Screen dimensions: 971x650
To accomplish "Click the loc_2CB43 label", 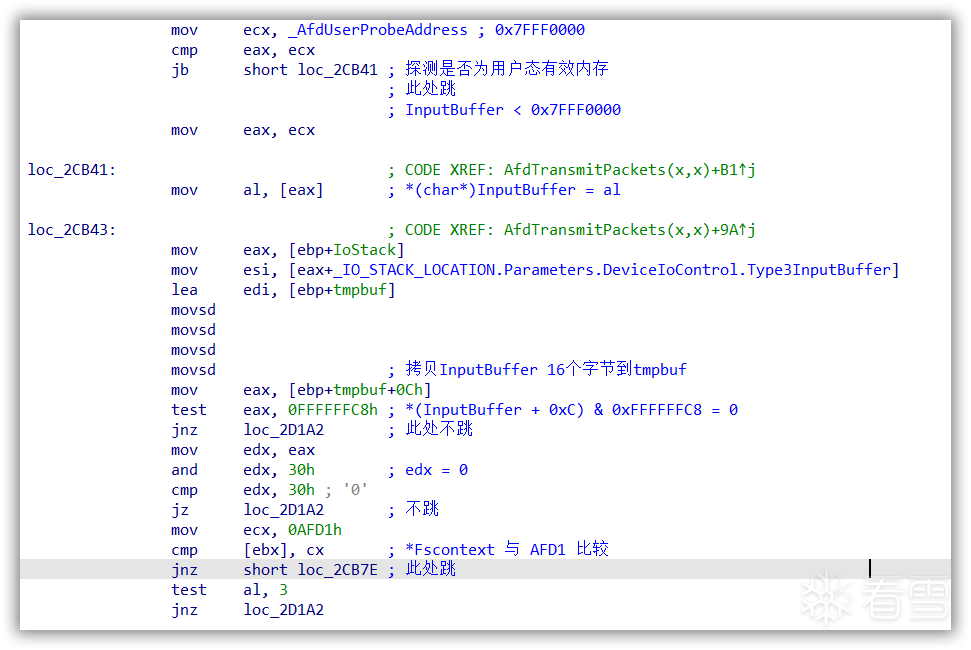I will click(x=72, y=230).
